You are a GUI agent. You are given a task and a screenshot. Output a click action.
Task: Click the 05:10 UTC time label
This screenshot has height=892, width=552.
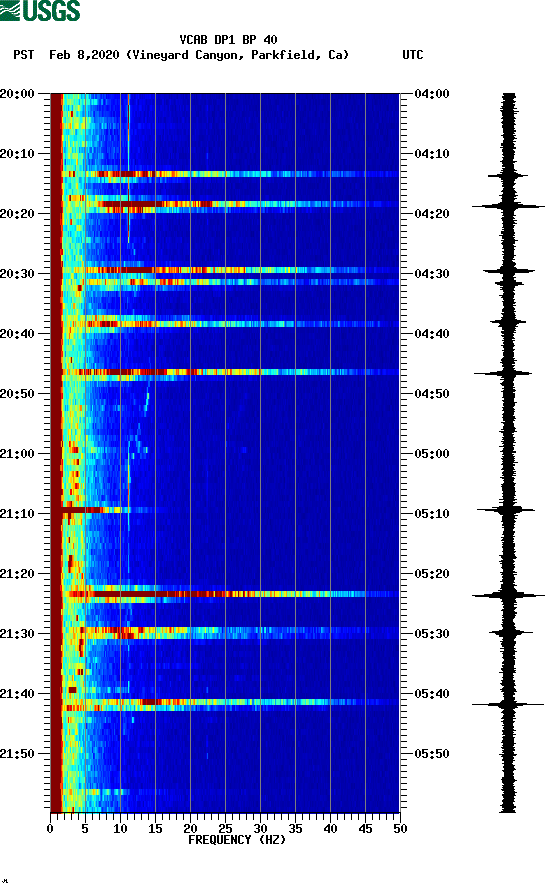point(432,514)
